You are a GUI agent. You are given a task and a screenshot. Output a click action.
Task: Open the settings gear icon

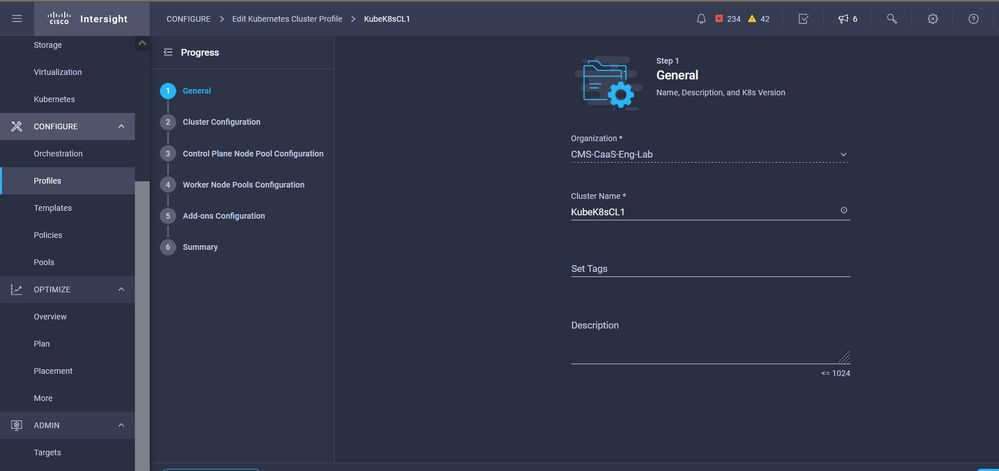pyautogui.click(x=933, y=18)
